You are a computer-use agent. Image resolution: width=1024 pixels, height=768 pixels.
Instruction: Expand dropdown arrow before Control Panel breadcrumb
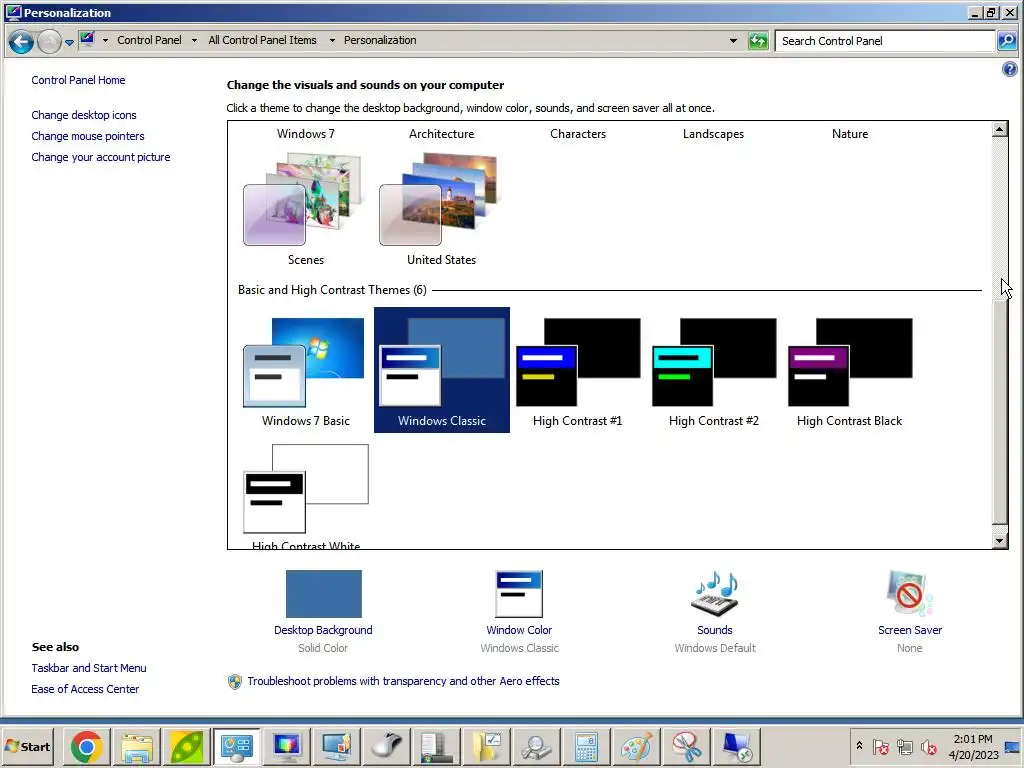(x=105, y=40)
